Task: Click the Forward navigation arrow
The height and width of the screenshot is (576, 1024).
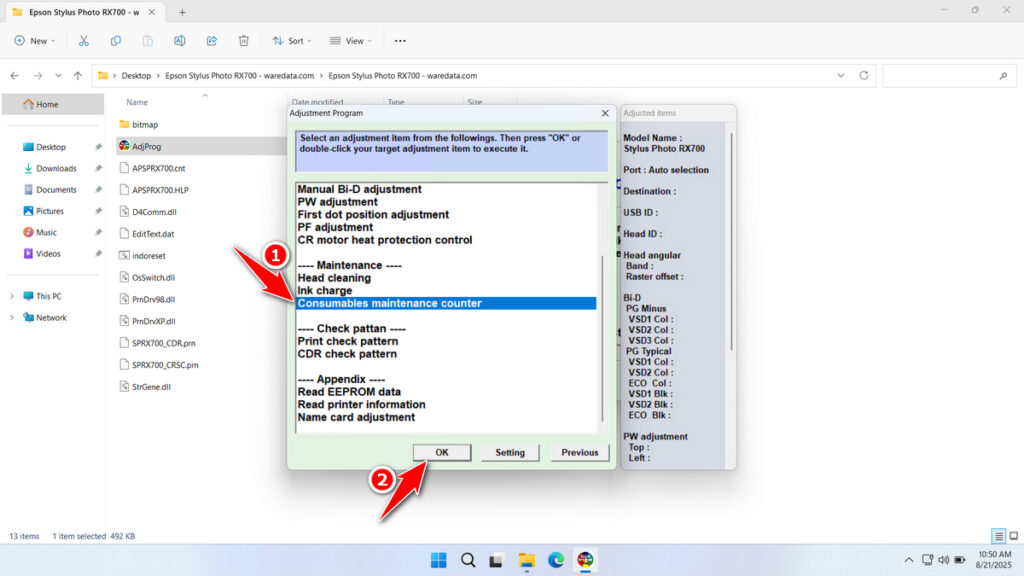Action: (x=38, y=76)
